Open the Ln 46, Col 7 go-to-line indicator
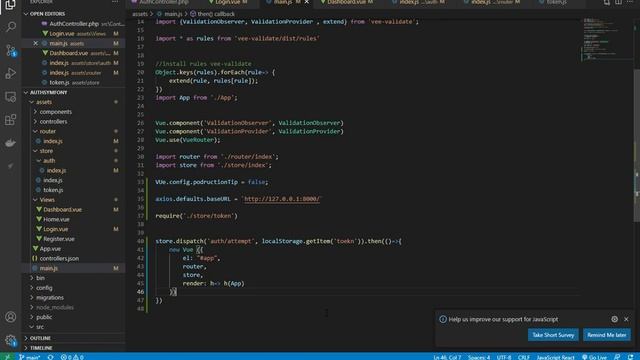The image size is (640, 360). pos(447,357)
